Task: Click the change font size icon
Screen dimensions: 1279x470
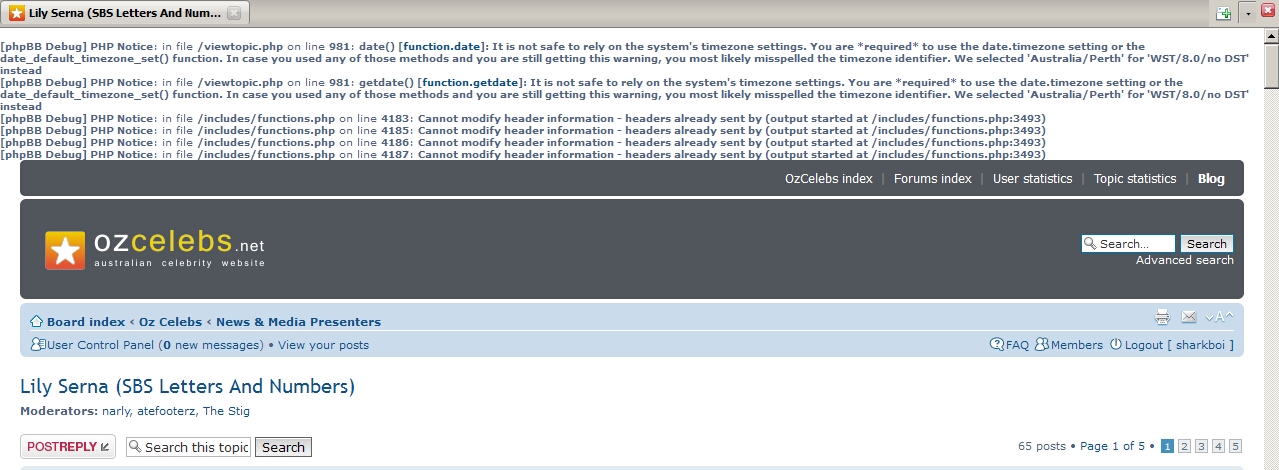Action: click(1219, 317)
